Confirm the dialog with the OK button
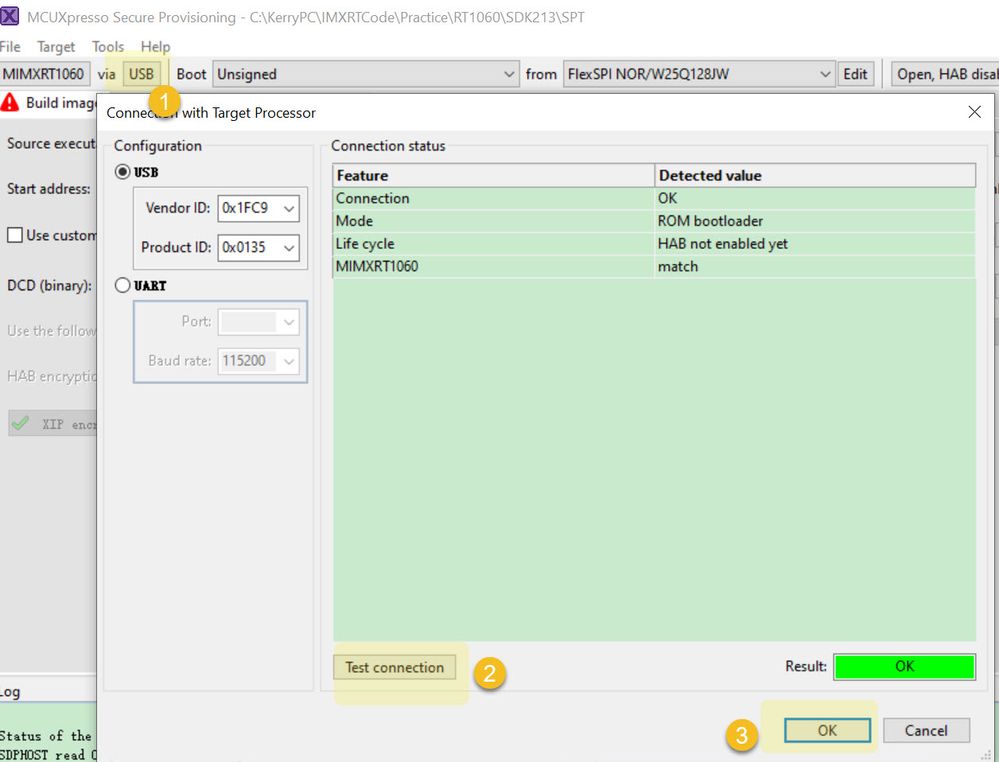 click(x=827, y=730)
